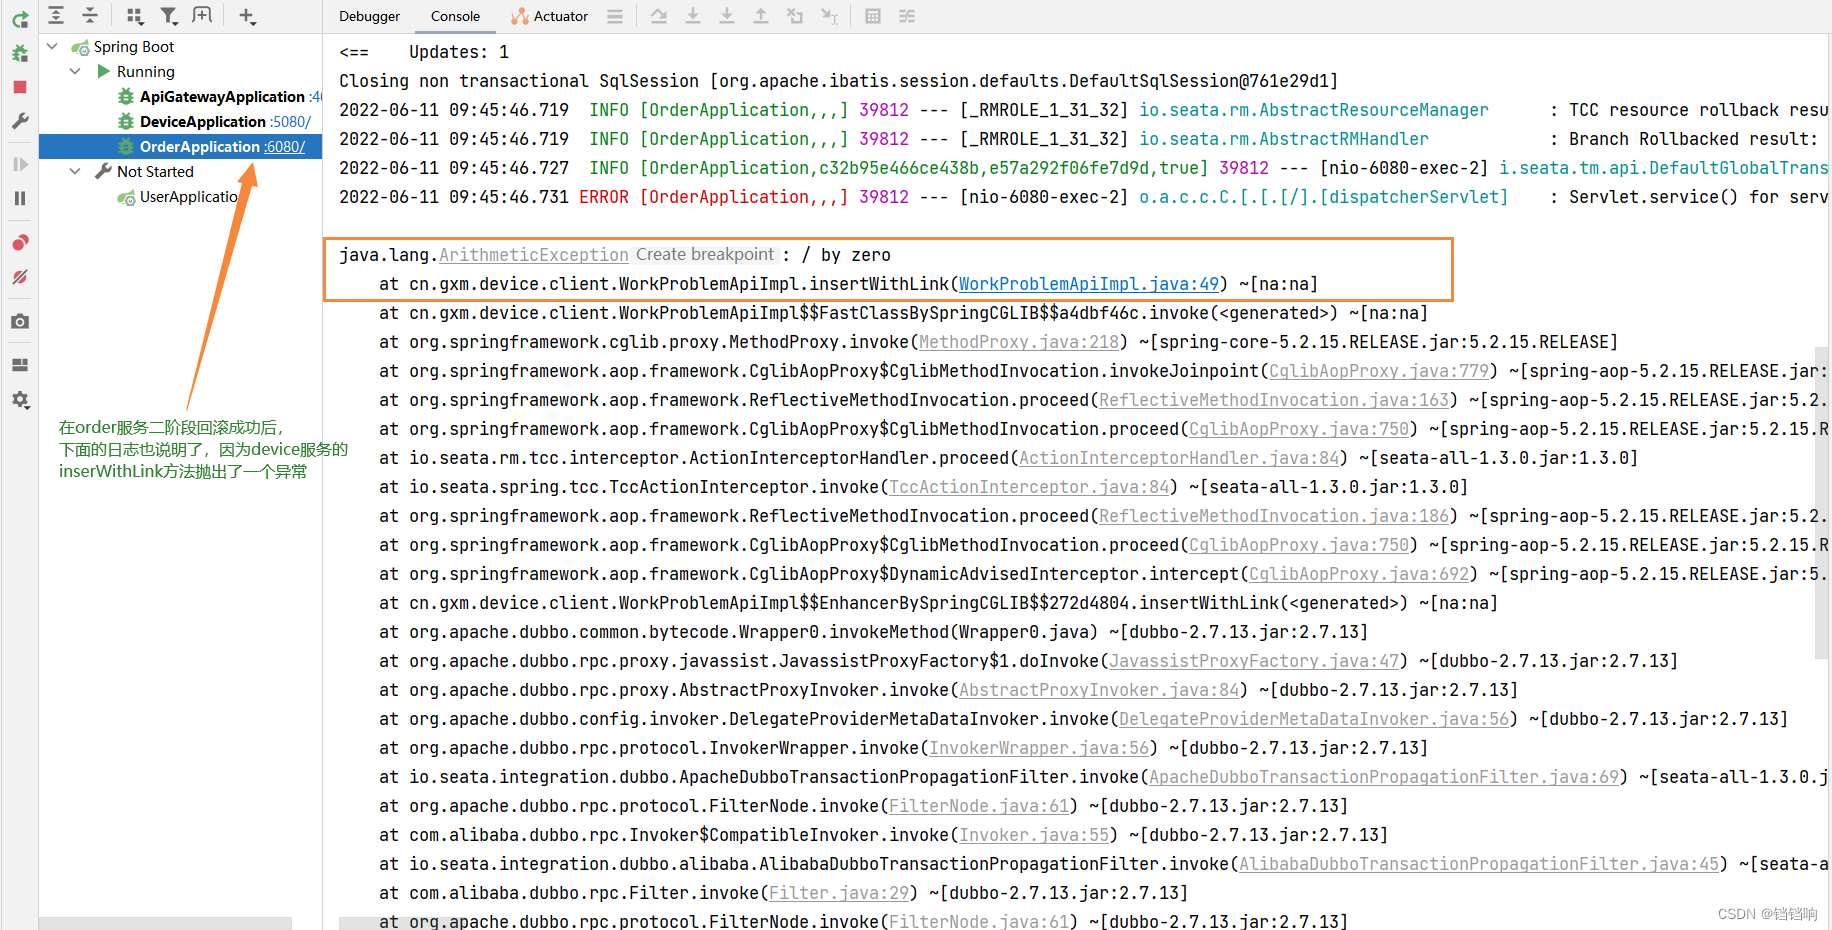Open JavassistProxyFactory.java:47 link
This screenshot has height=930, width=1832.
[1254, 661]
